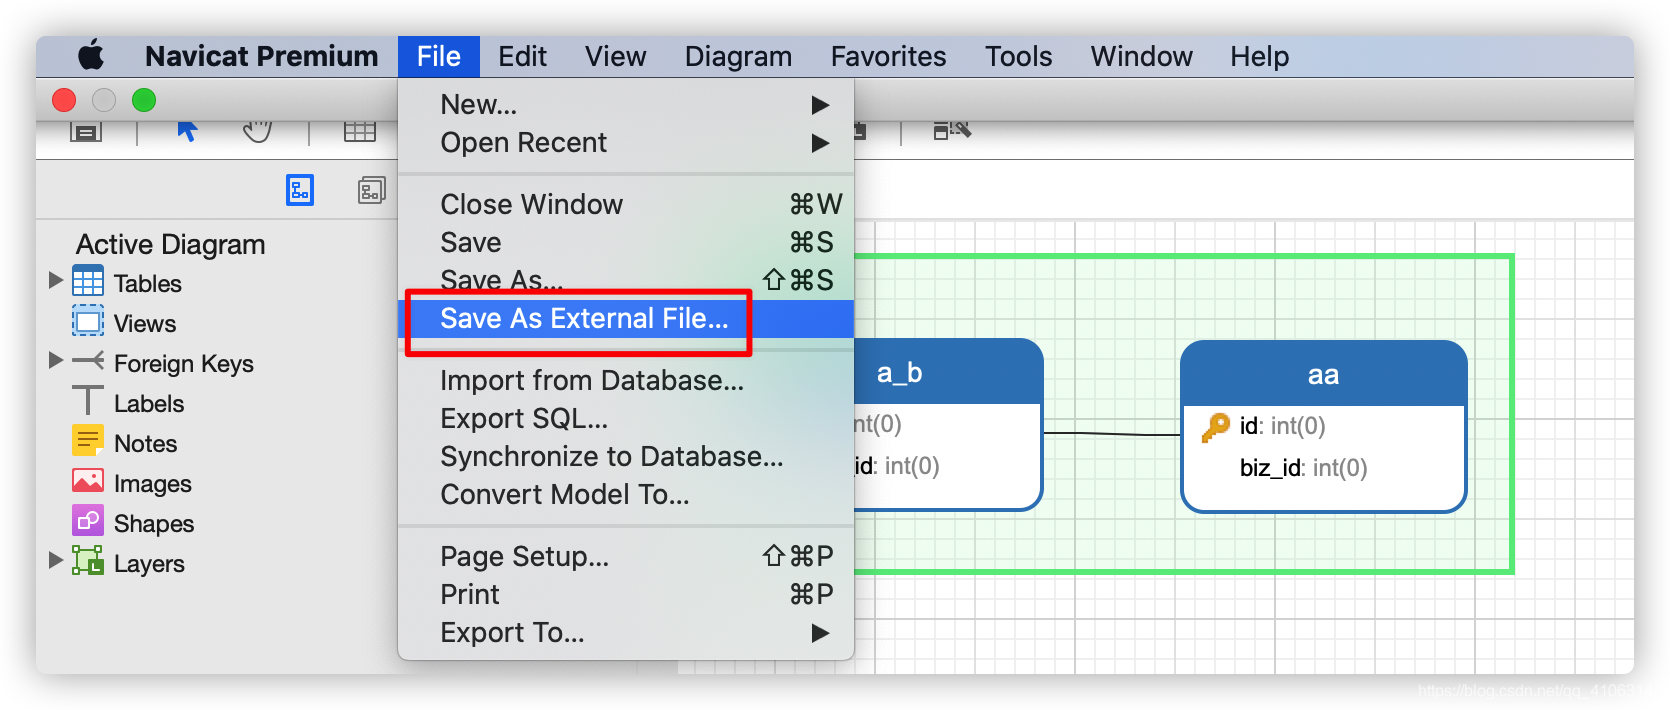Open the Window menu
The width and height of the screenshot is (1670, 710).
[x=1141, y=56]
